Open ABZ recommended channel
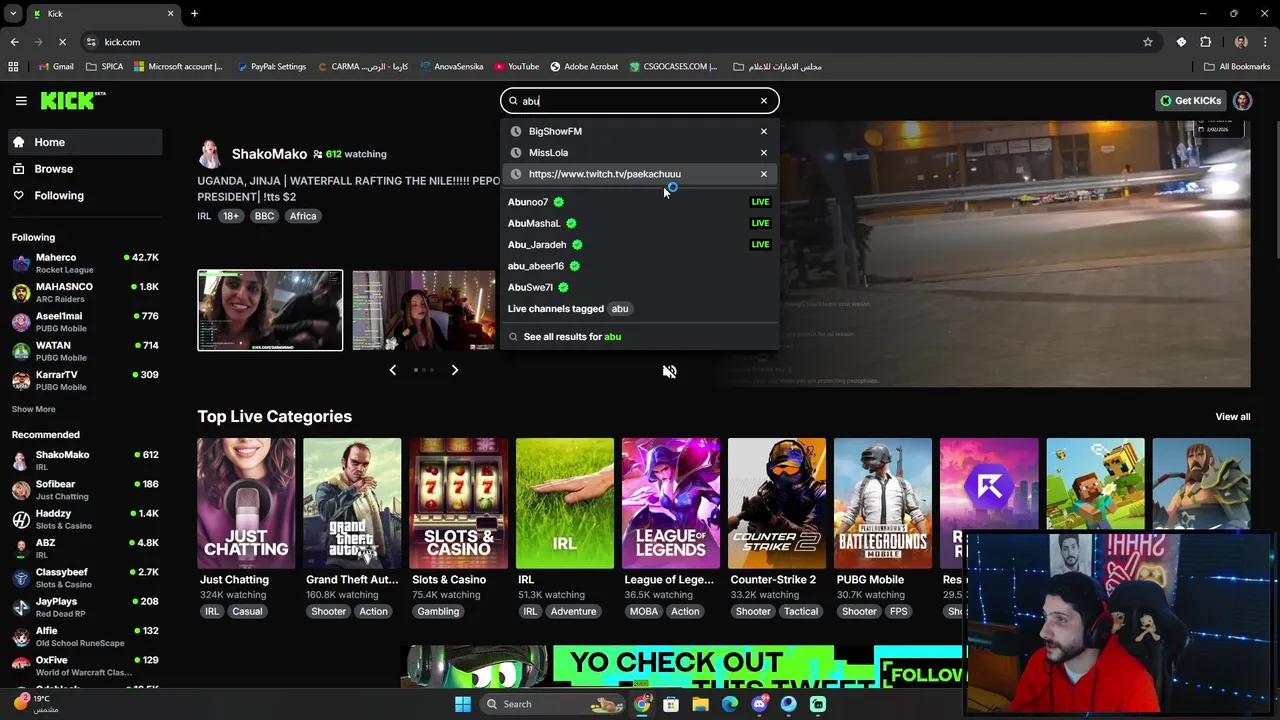Screen dimensions: 1280x720 85,548
